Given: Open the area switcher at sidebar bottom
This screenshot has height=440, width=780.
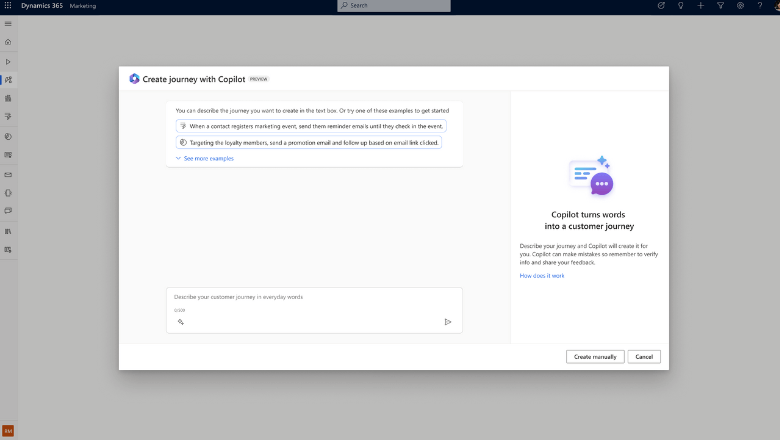Looking at the screenshot, I should click(8, 430).
